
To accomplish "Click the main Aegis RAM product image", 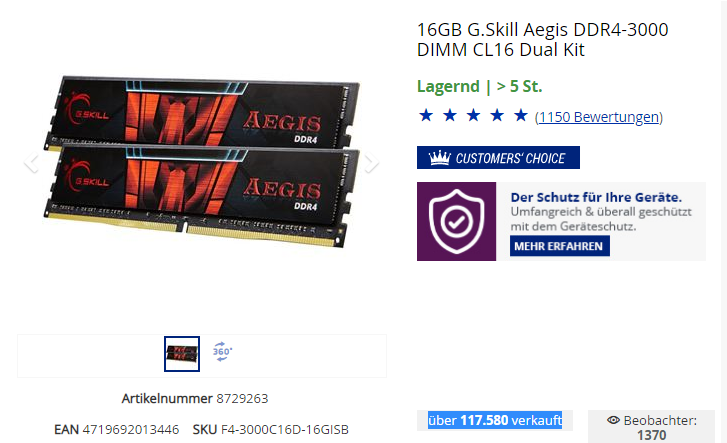I will (x=202, y=161).
